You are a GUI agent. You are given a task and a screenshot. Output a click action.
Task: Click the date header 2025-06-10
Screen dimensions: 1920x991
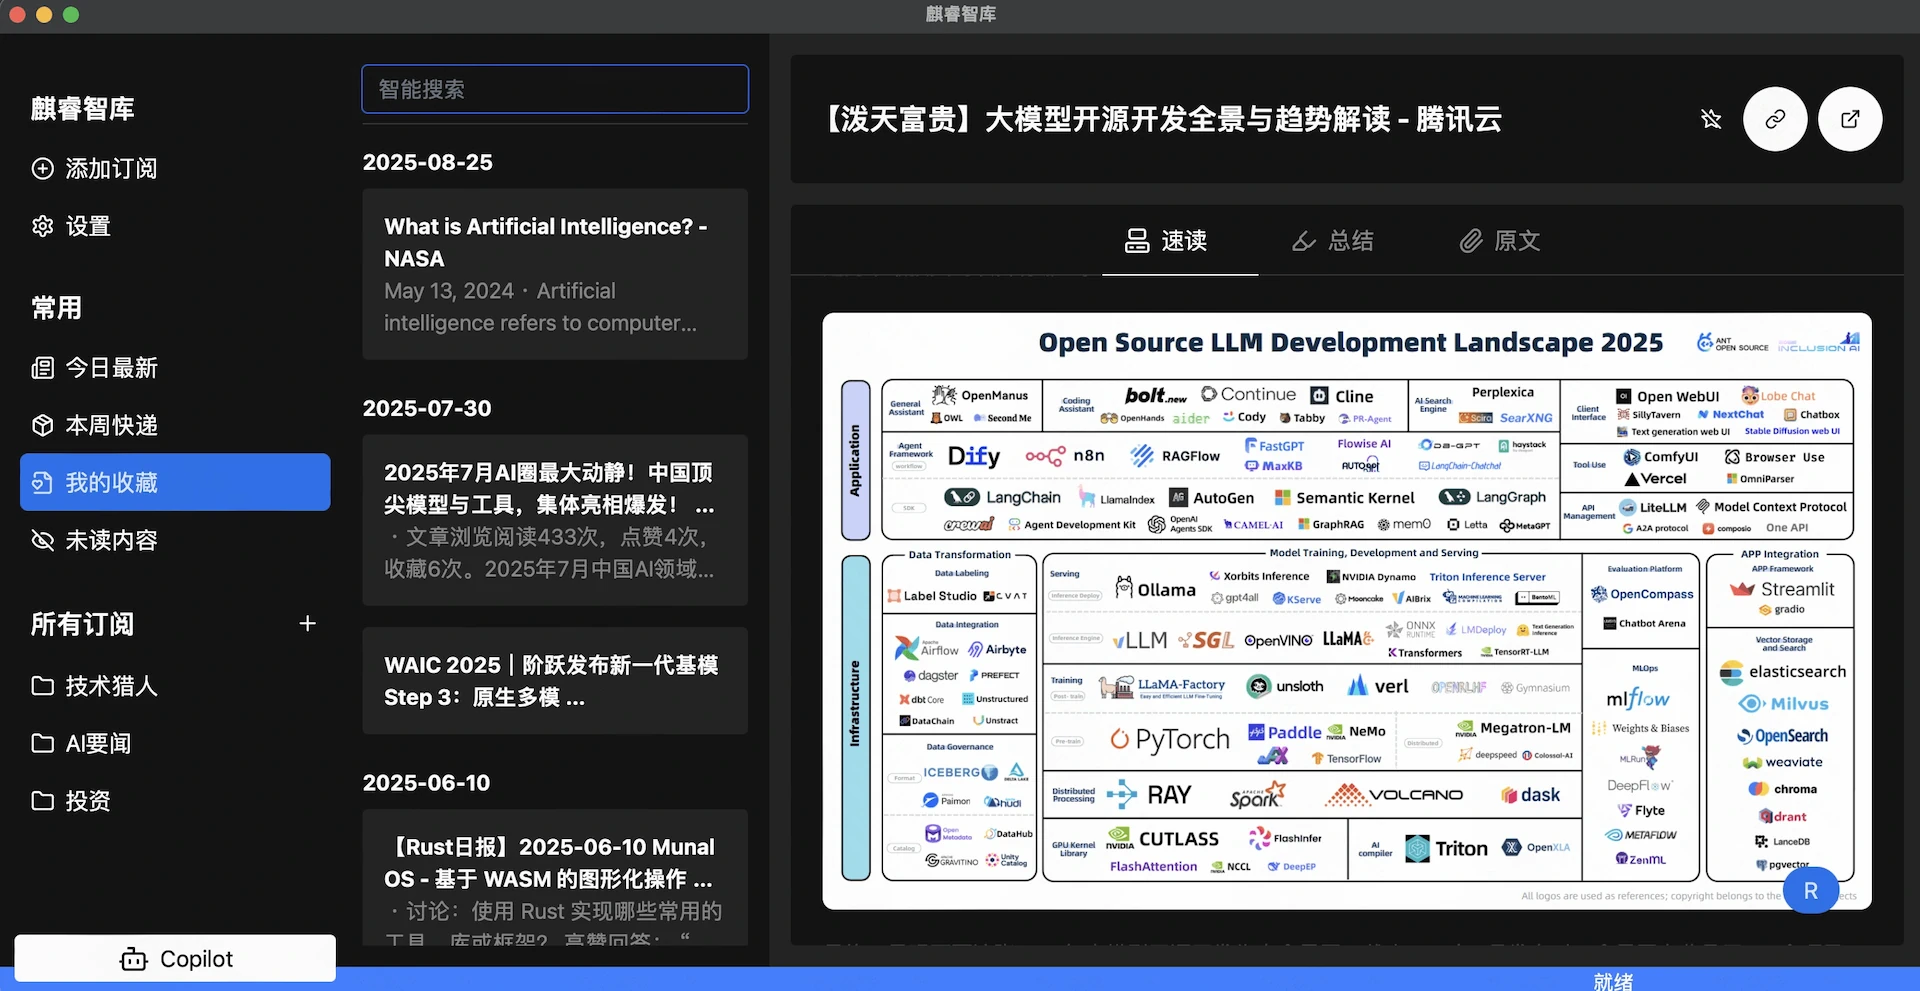427,783
